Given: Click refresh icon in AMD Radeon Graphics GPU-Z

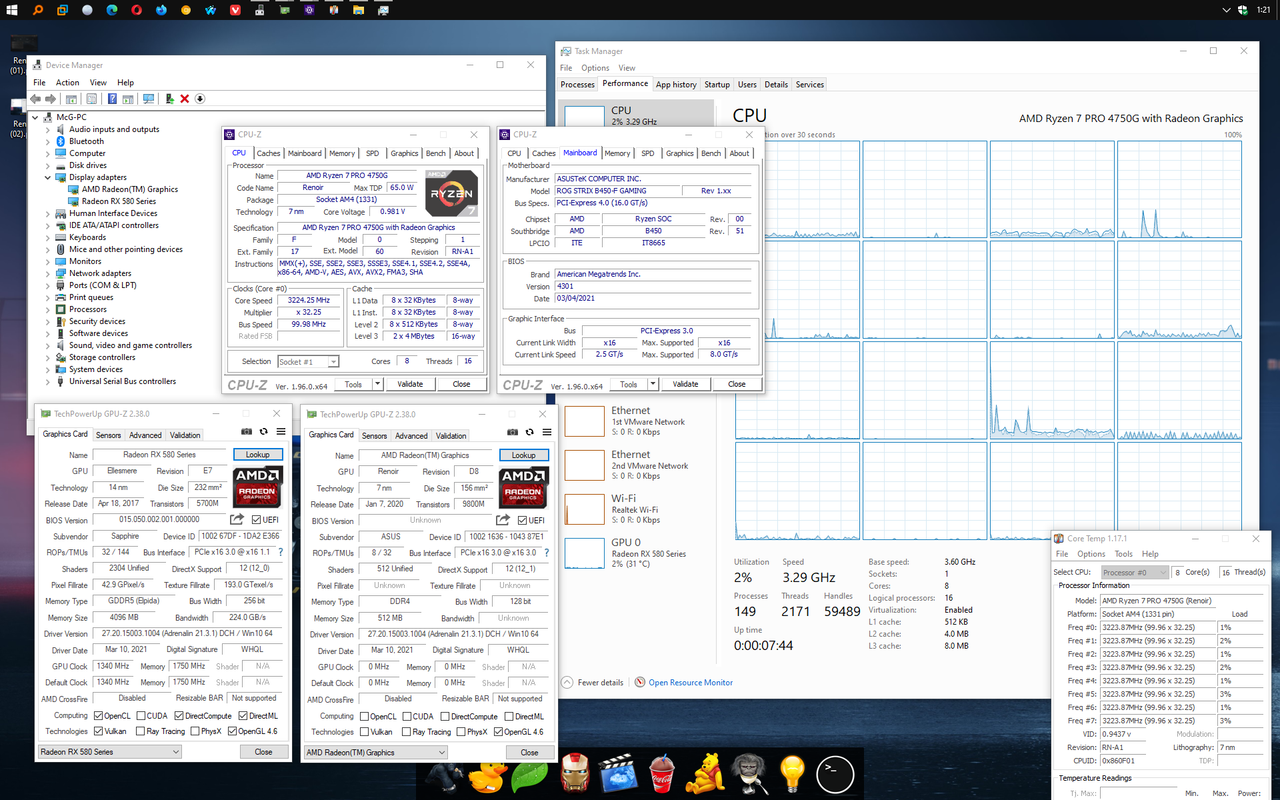Looking at the screenshot, I should tap(529, 431).
